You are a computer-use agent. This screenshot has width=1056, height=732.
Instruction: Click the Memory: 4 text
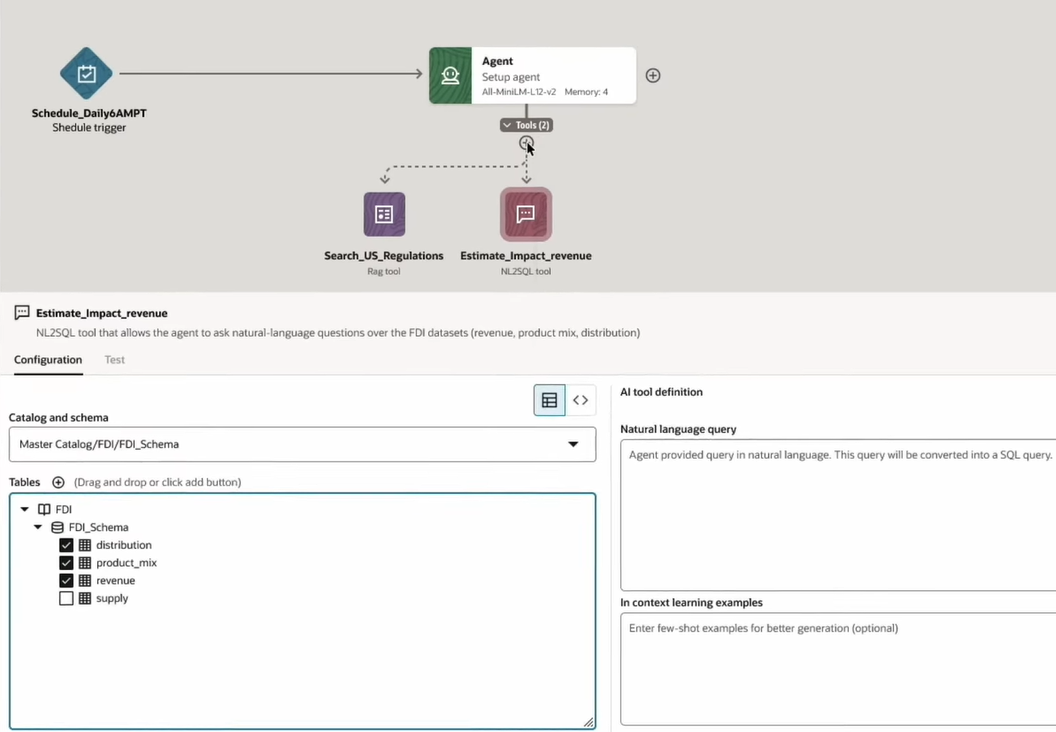[x=586, y=92]
